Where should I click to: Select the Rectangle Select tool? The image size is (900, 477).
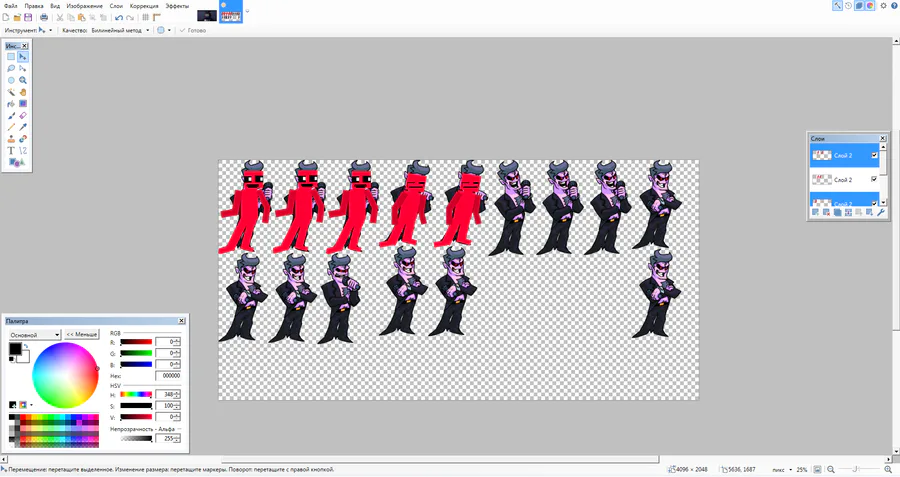[11, 57]
